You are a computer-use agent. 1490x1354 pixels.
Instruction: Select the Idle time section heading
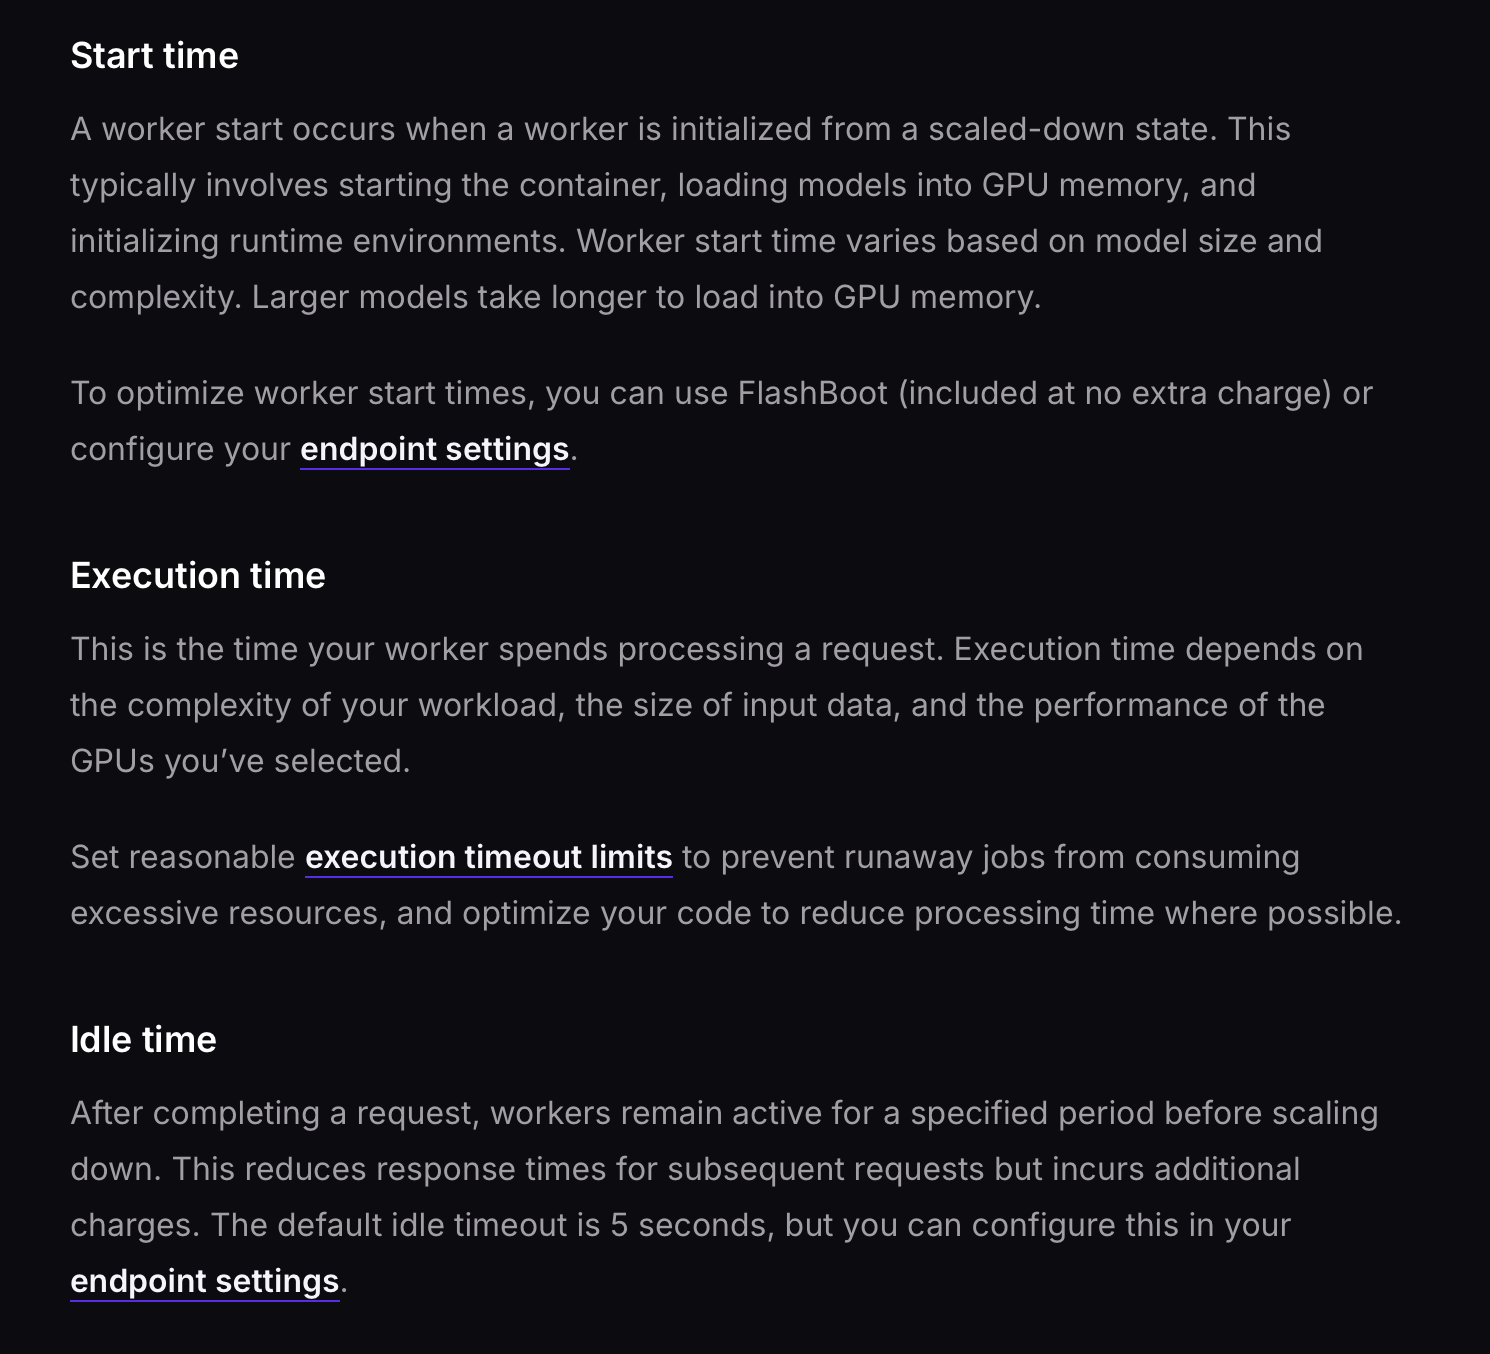click(143, 1040)
